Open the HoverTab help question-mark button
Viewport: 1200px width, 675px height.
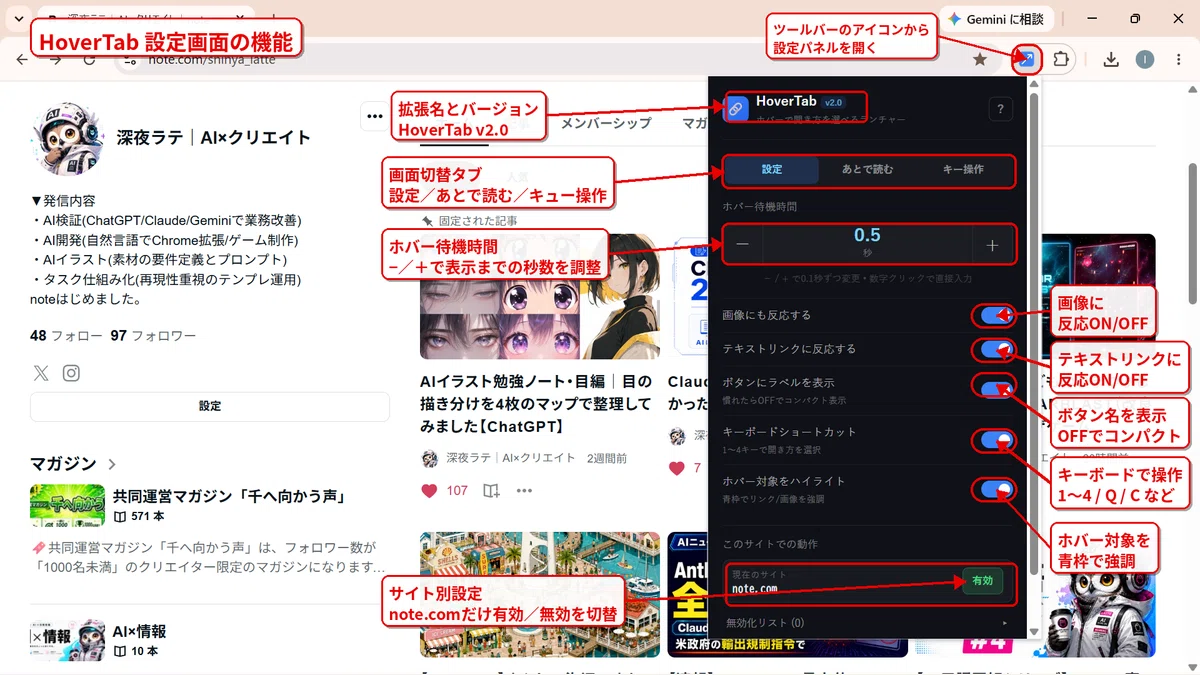pos(1000,110)
